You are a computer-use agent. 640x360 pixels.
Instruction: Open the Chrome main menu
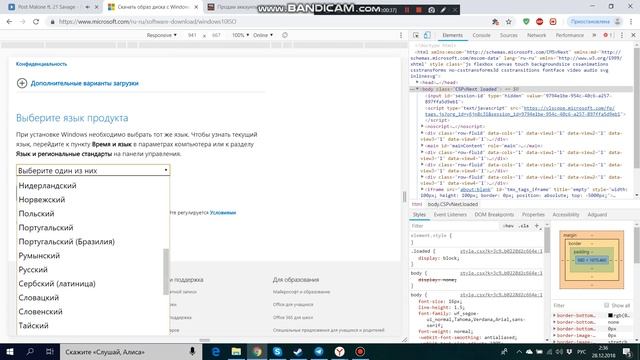point(631,22)
